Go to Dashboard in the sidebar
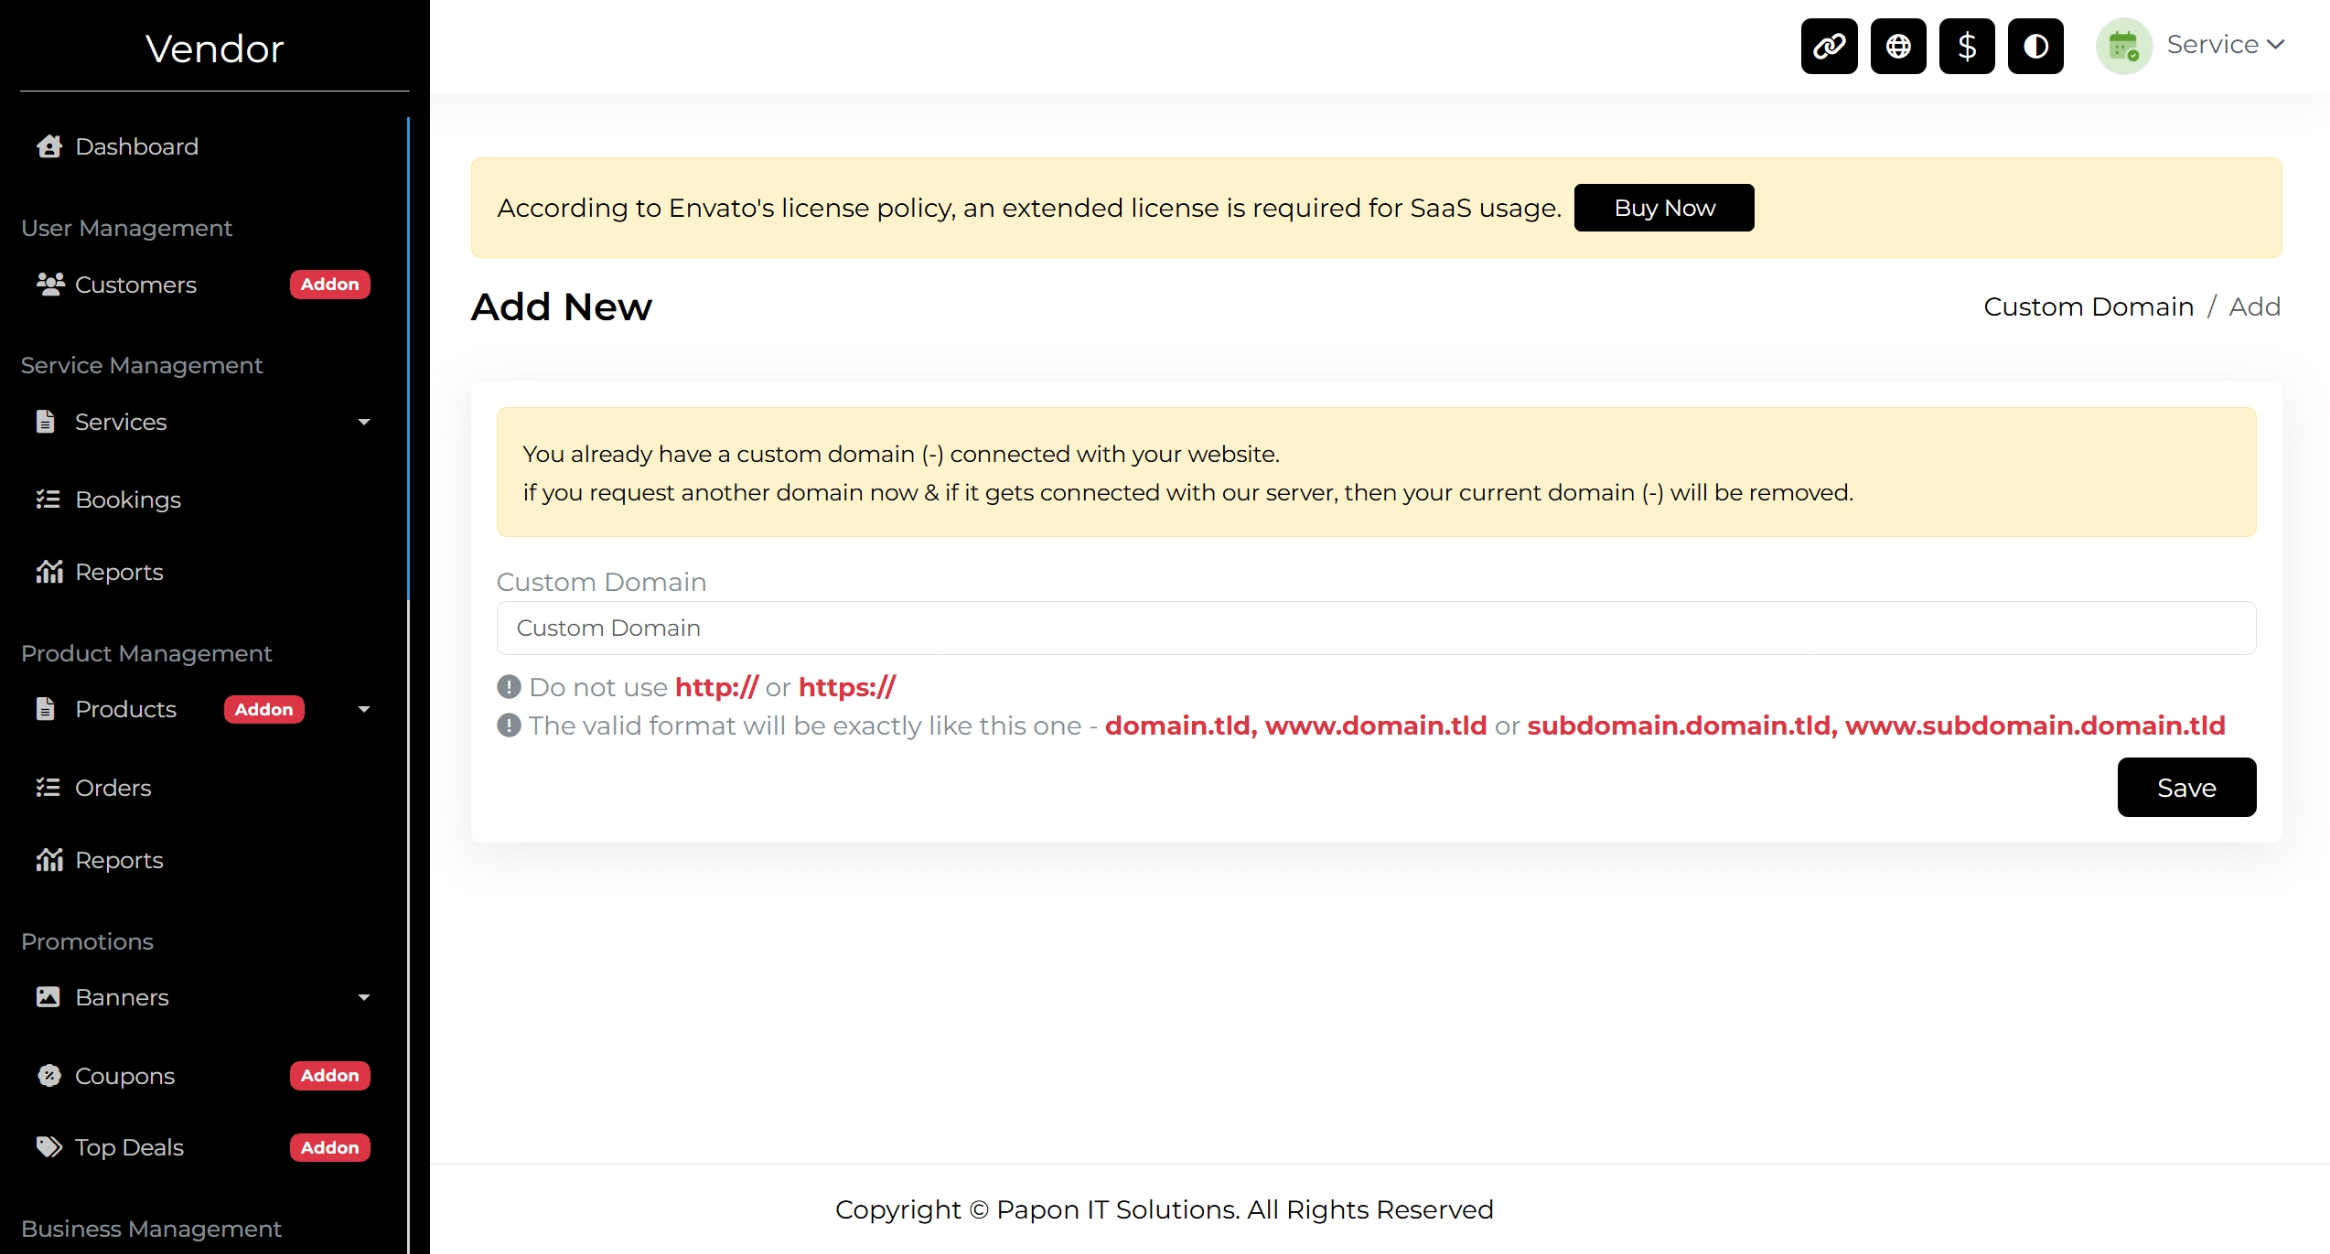Screen dimensions: 2330x1254 [x=137, y=147]
